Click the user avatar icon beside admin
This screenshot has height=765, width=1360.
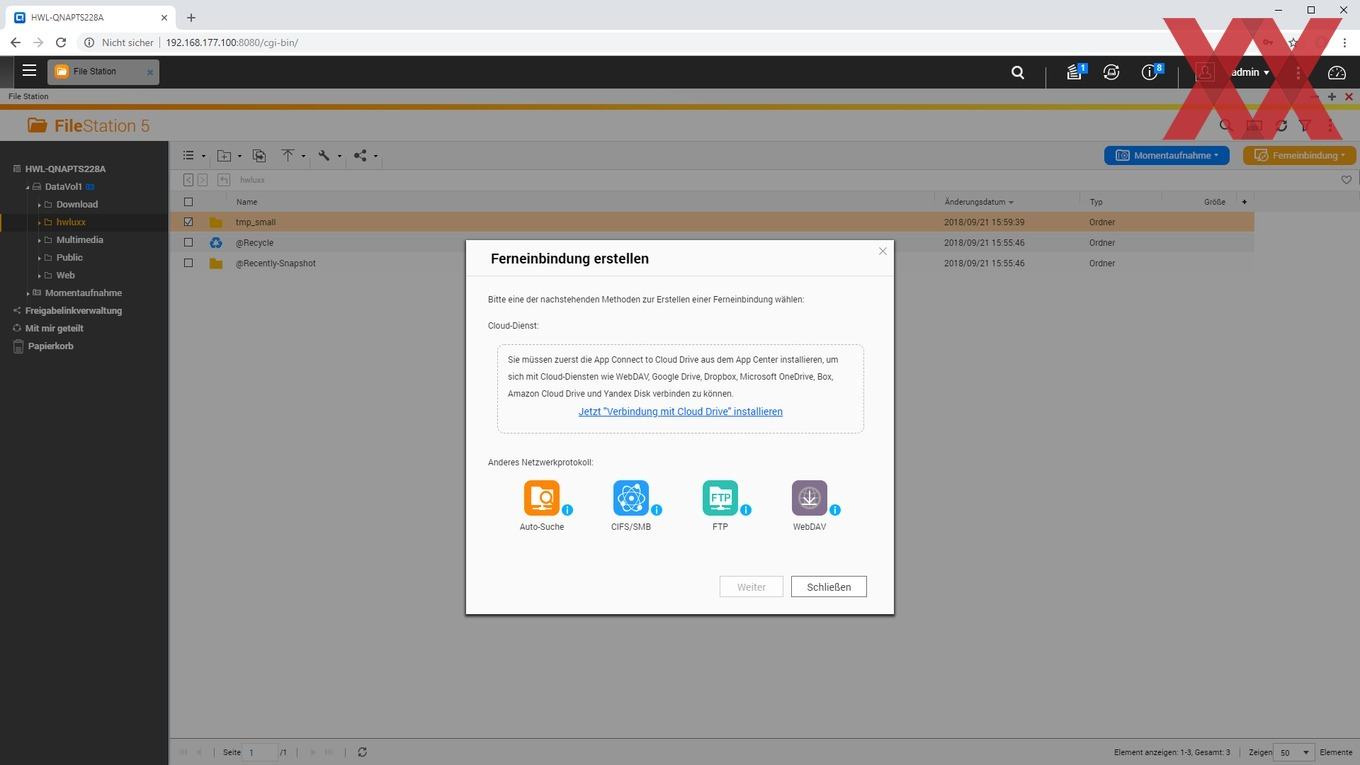[x=1205, y=72]
